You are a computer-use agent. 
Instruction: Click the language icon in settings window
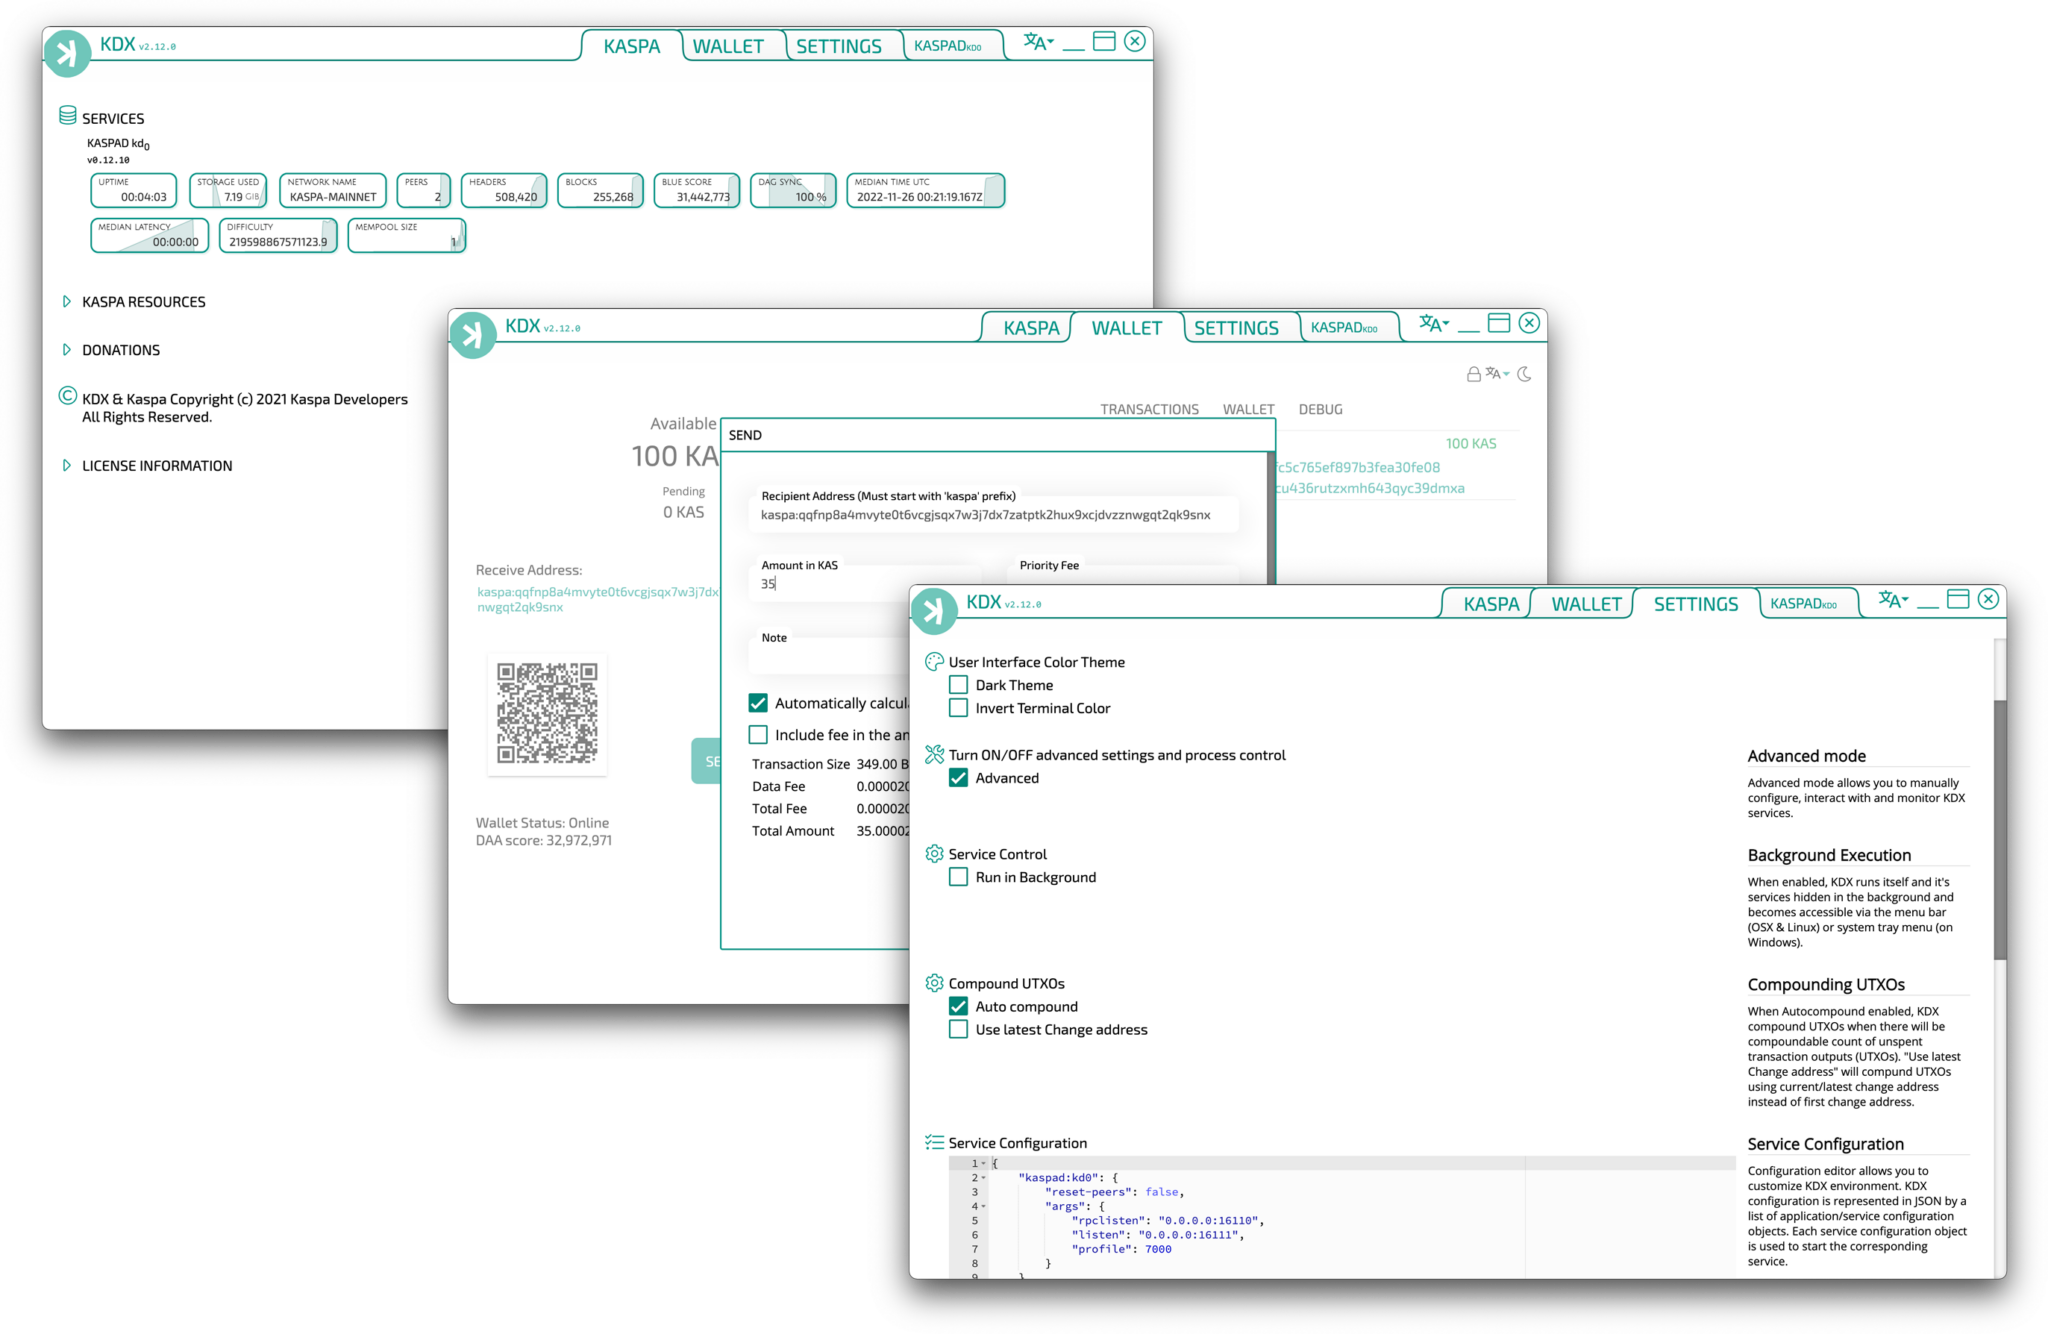1892,600
